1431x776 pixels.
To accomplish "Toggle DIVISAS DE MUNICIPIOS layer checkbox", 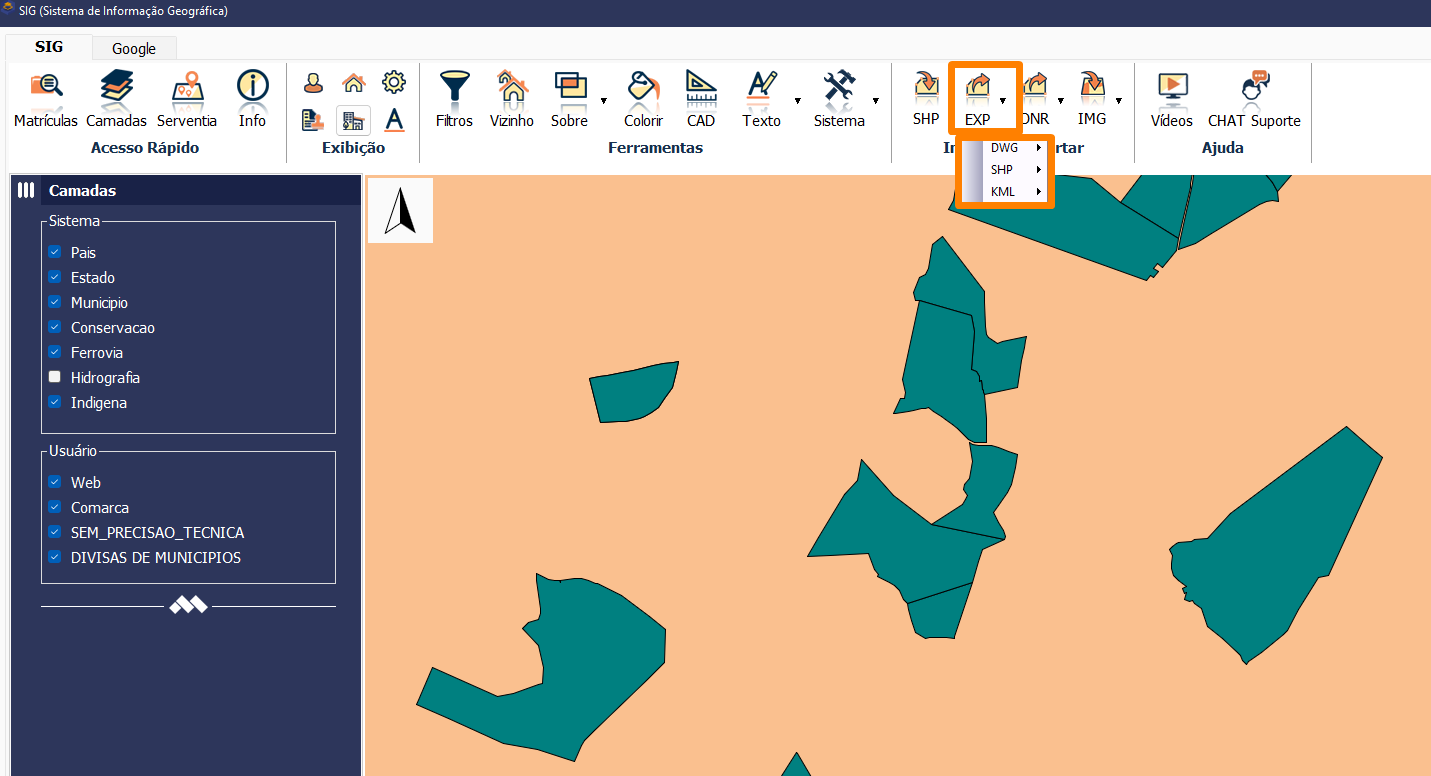I will tap(55, 557).
